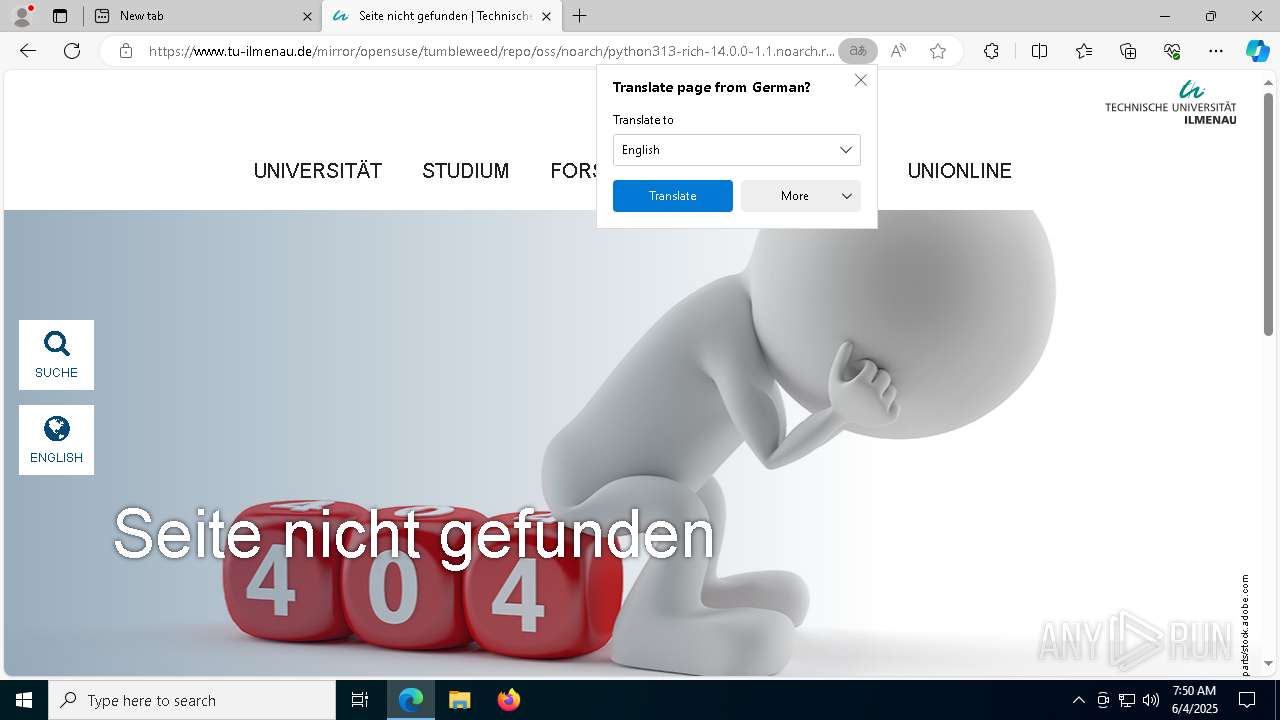Open the SUCHE search button

[56, 355]
